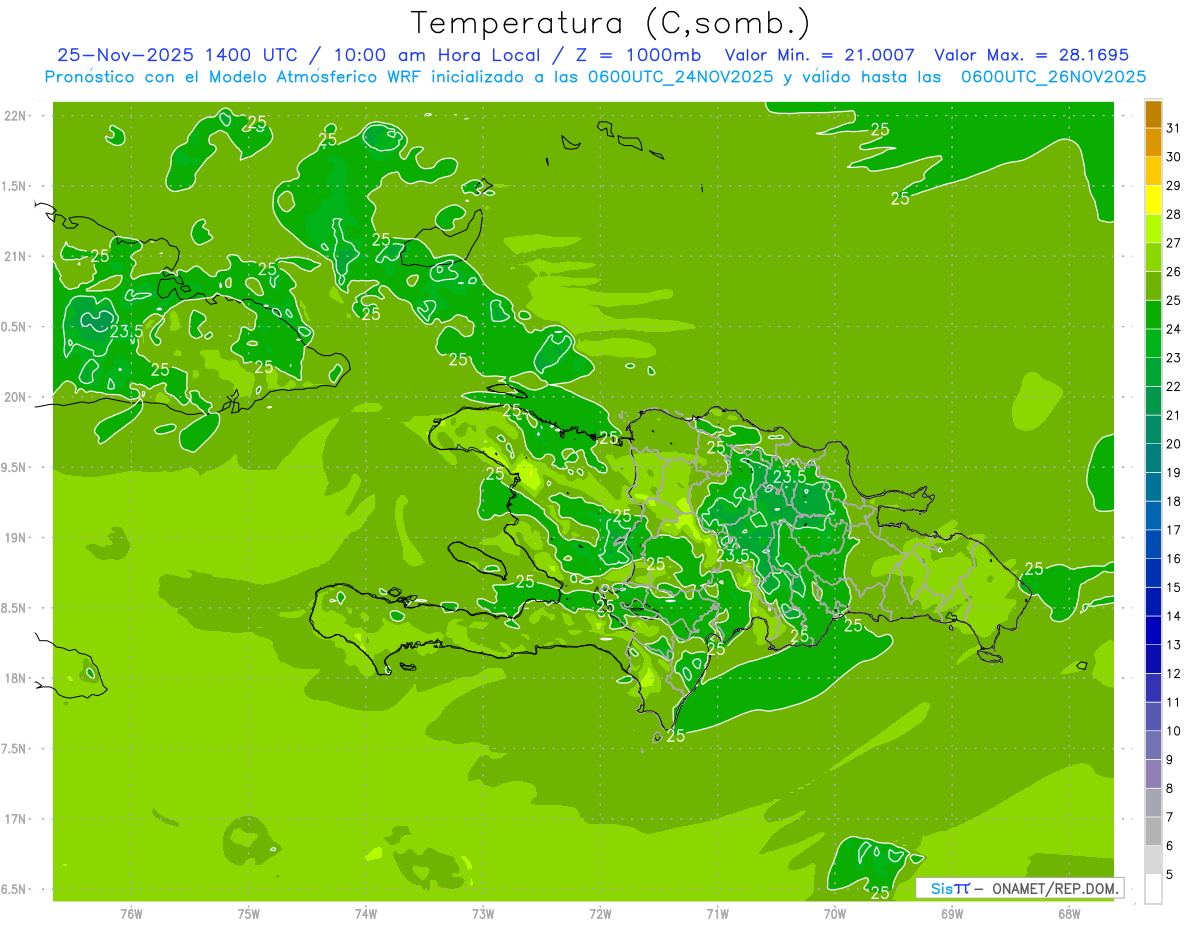
Task: Pick the legend swatch between 24 and 25
Action: (1154, 315)
